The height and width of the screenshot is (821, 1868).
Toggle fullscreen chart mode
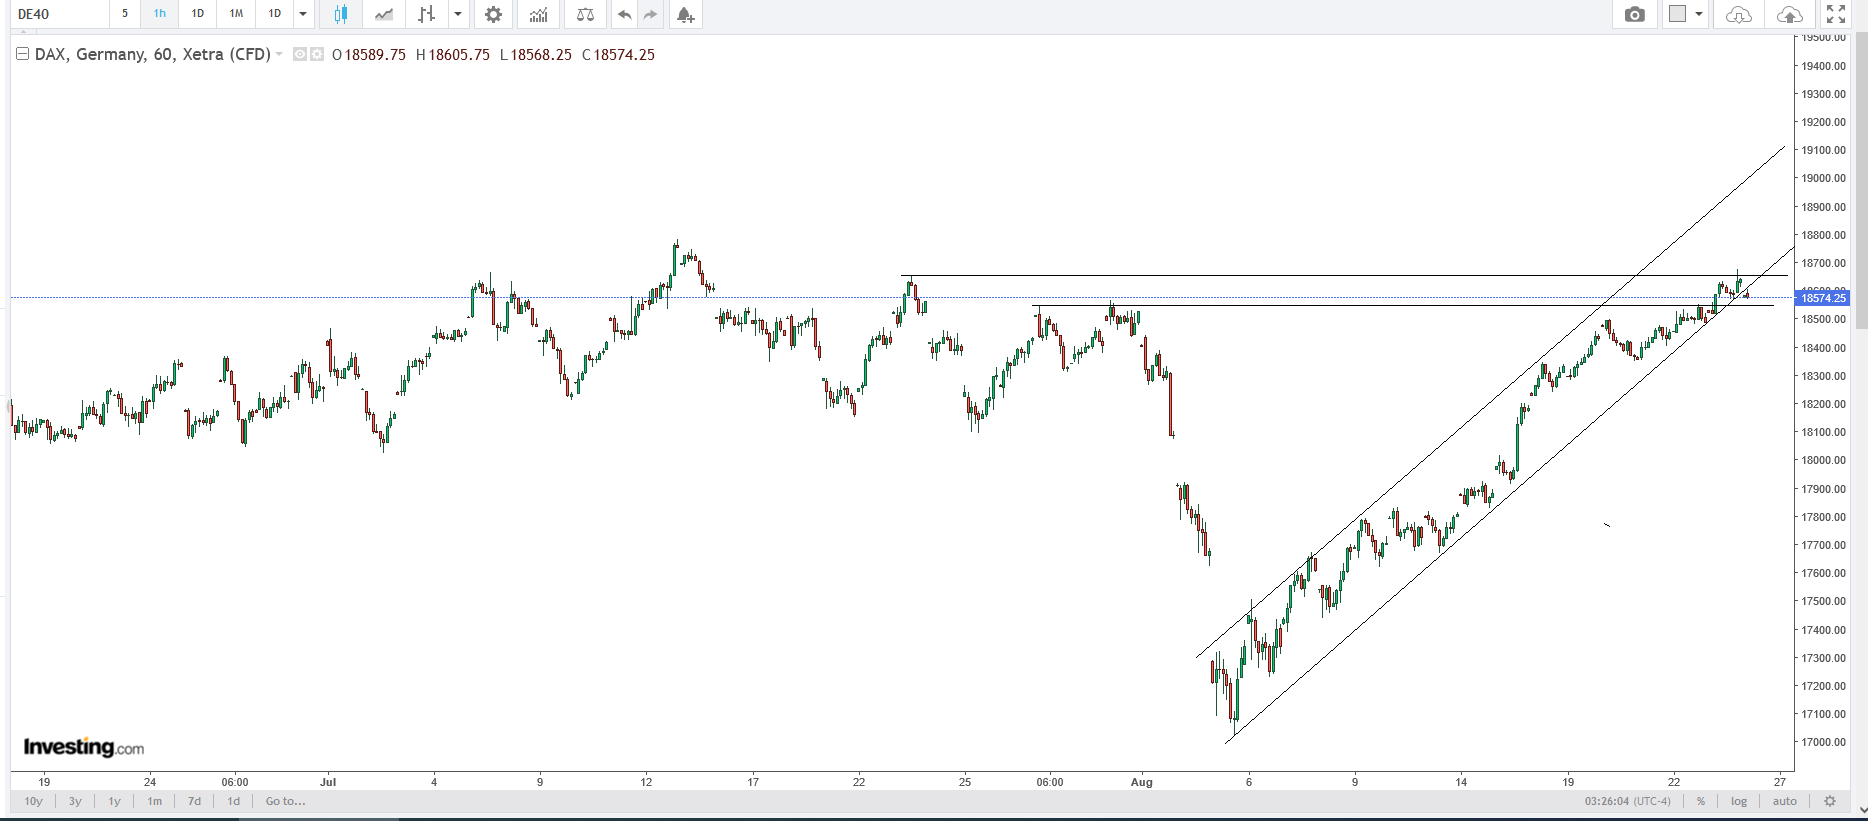coord(1836,14)
